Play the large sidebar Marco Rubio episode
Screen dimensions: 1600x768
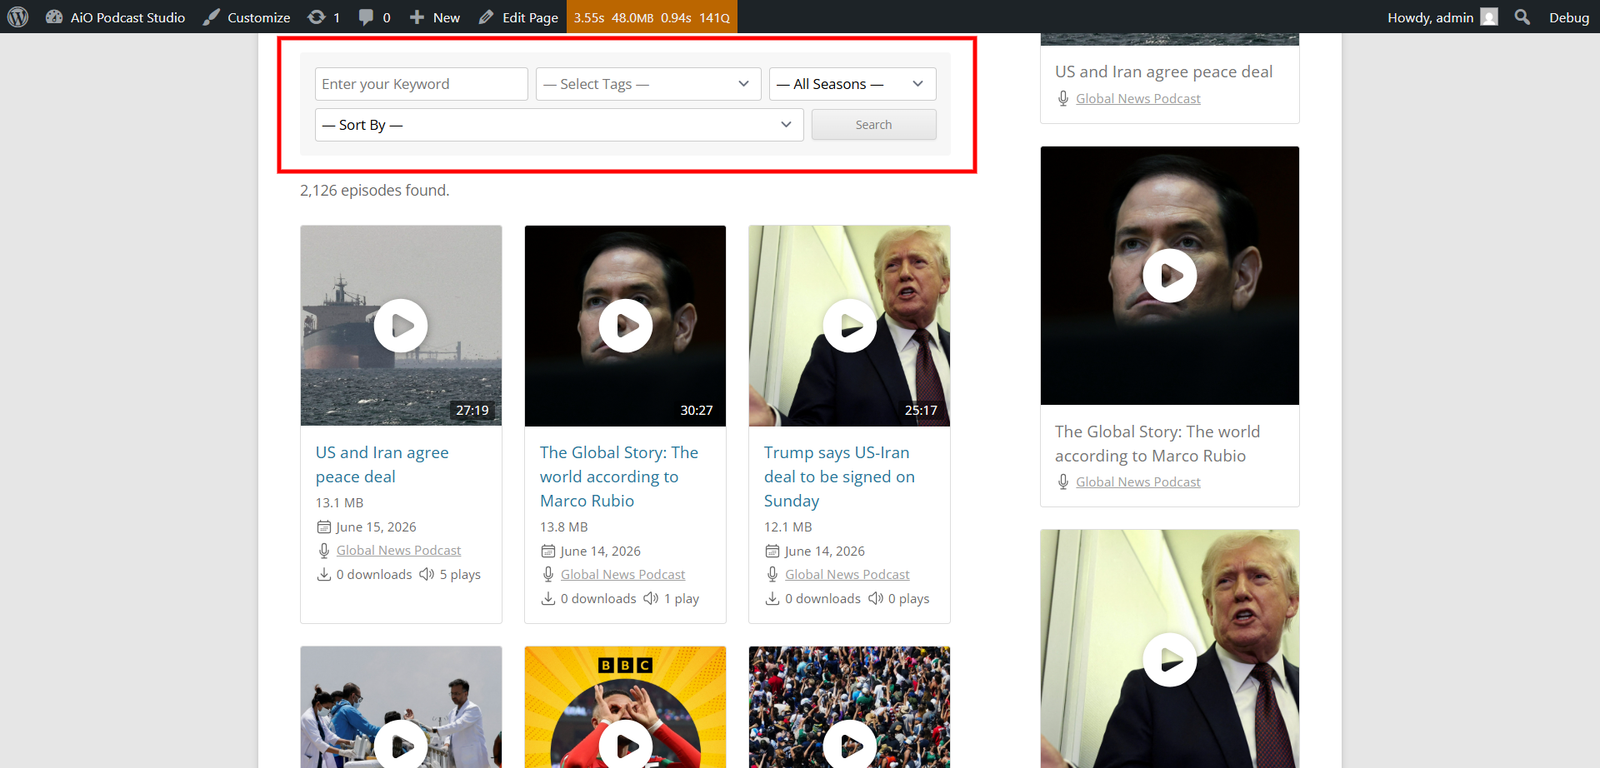click(1170, 275)
